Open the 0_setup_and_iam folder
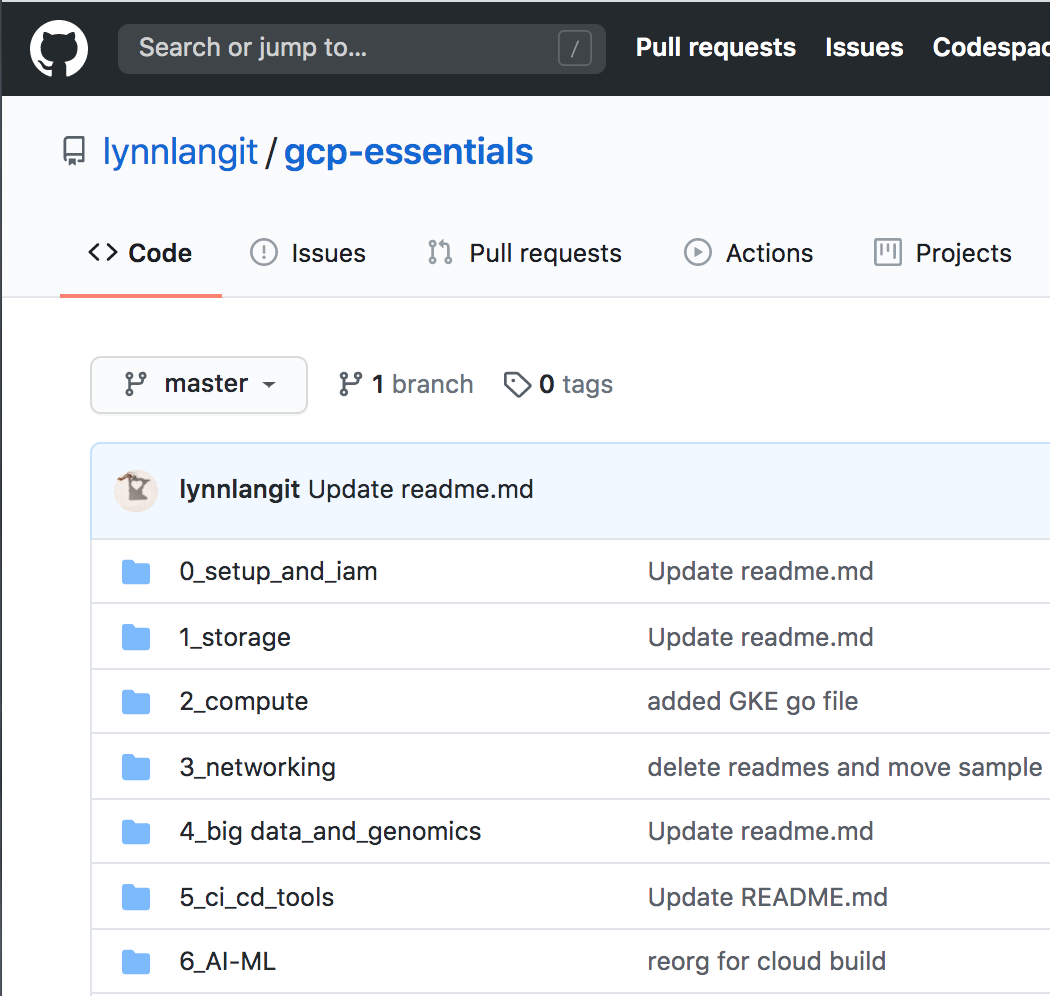This screenshot has height=996, width=1050. [279, 571]
